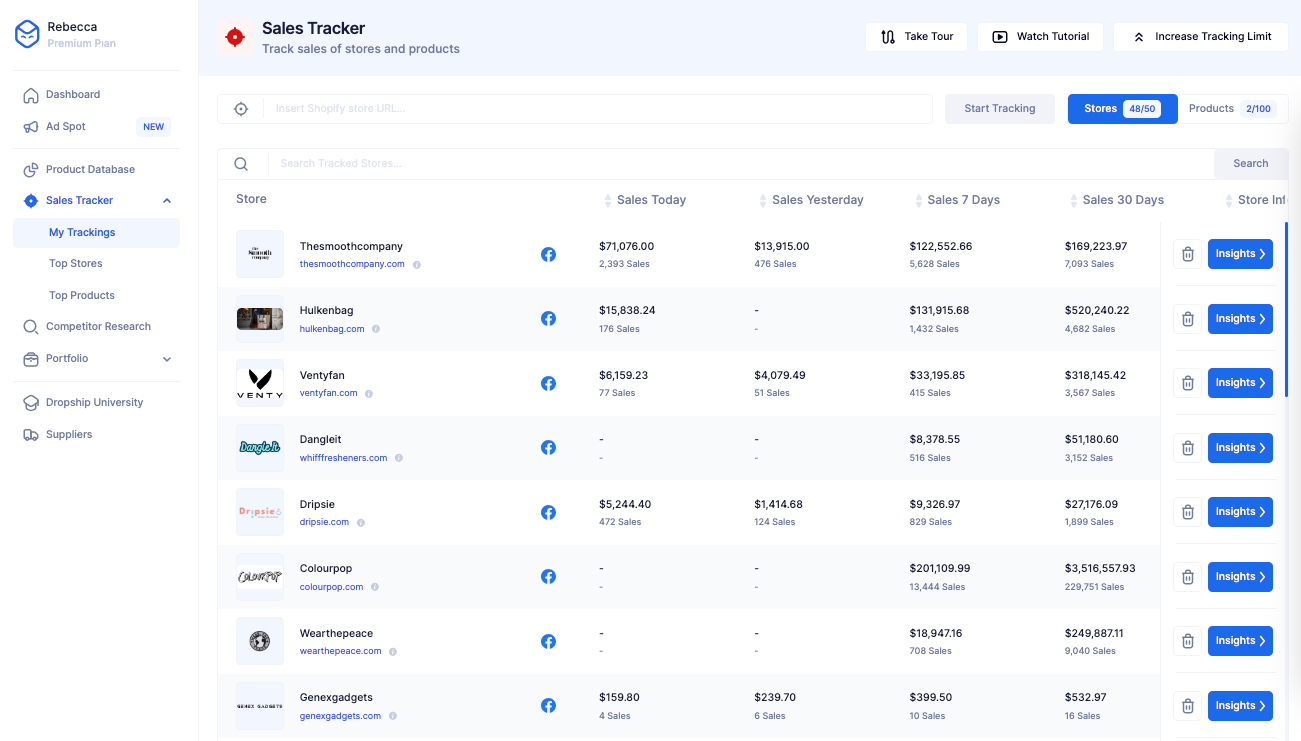Click the Facebook icon in Dangleit row

click(x=548, y=448)
